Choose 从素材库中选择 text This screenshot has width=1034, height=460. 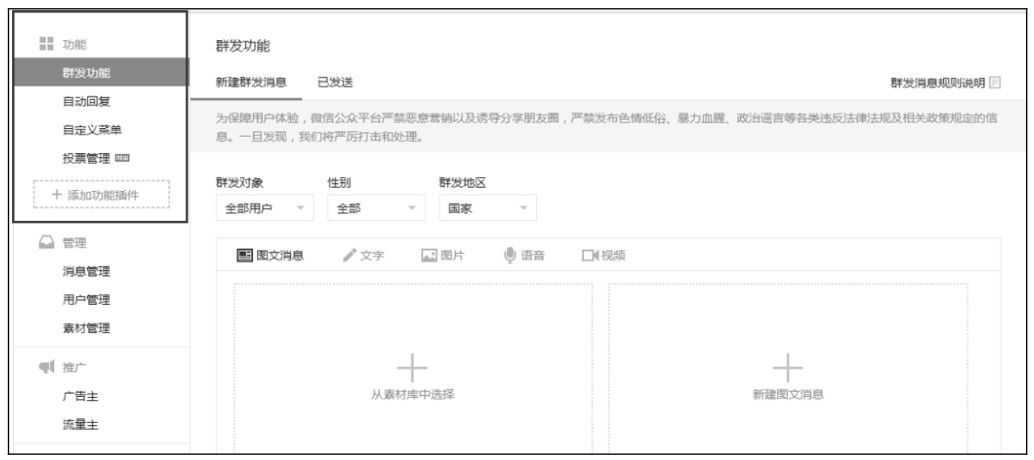[x=412, y=395]
